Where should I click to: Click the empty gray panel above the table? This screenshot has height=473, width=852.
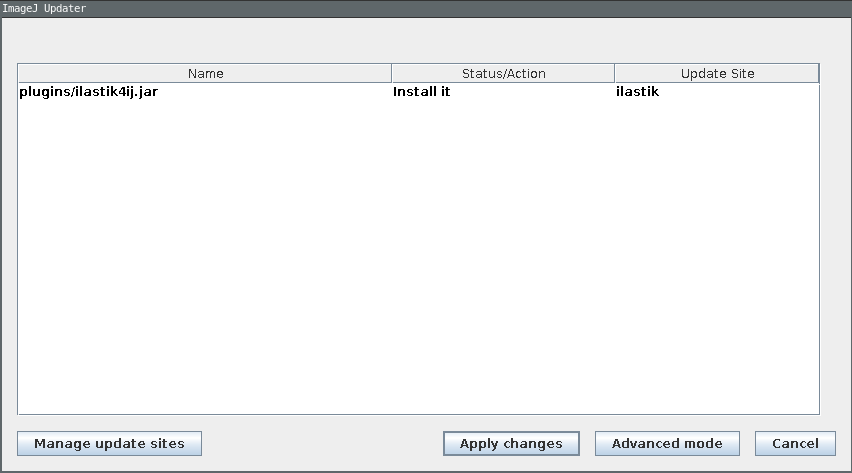[x=420, y=40]
